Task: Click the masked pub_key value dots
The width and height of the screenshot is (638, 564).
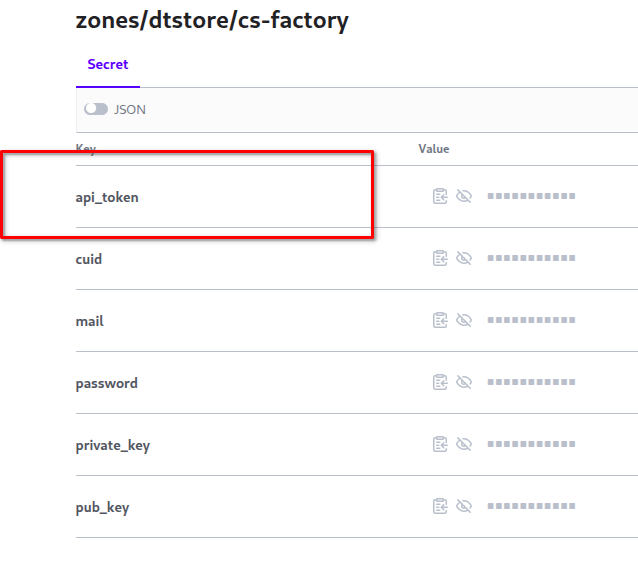Action: pos(531,506)
